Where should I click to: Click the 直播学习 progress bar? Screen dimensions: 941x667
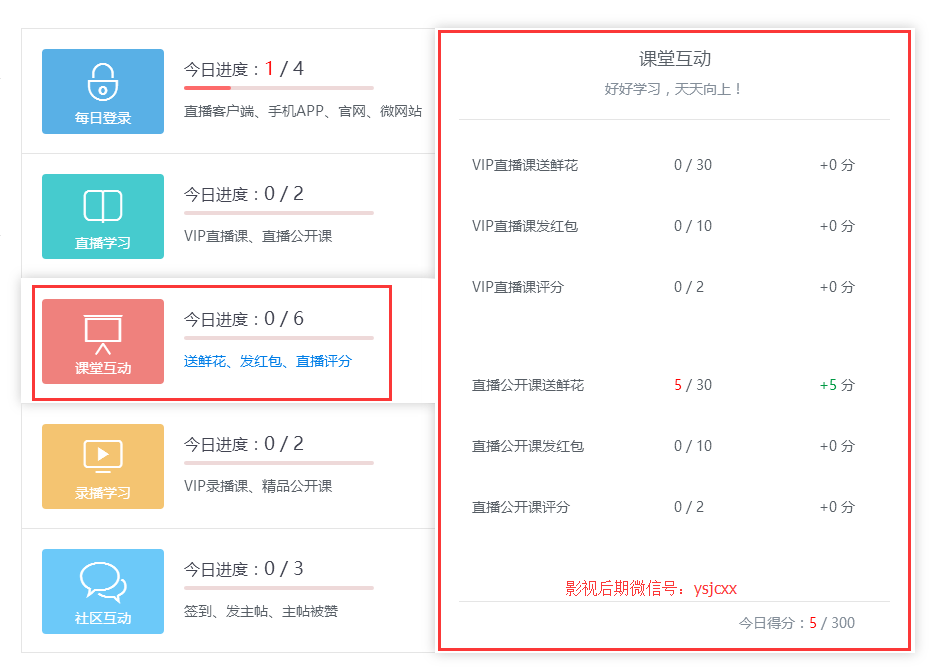[278, 213]
